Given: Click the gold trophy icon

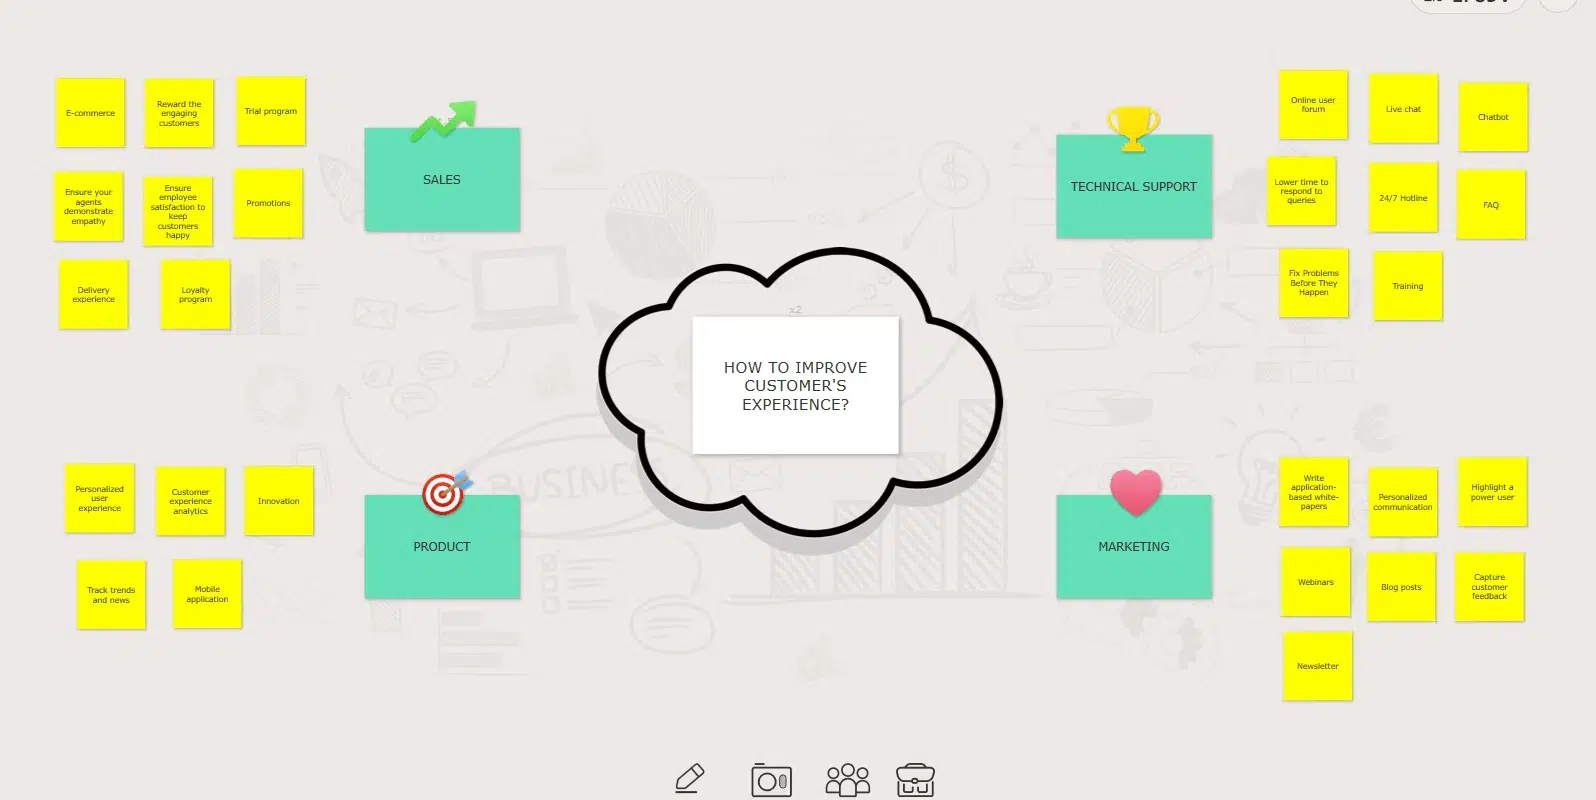Looking at the screenshot, I should pos(1133,129).
